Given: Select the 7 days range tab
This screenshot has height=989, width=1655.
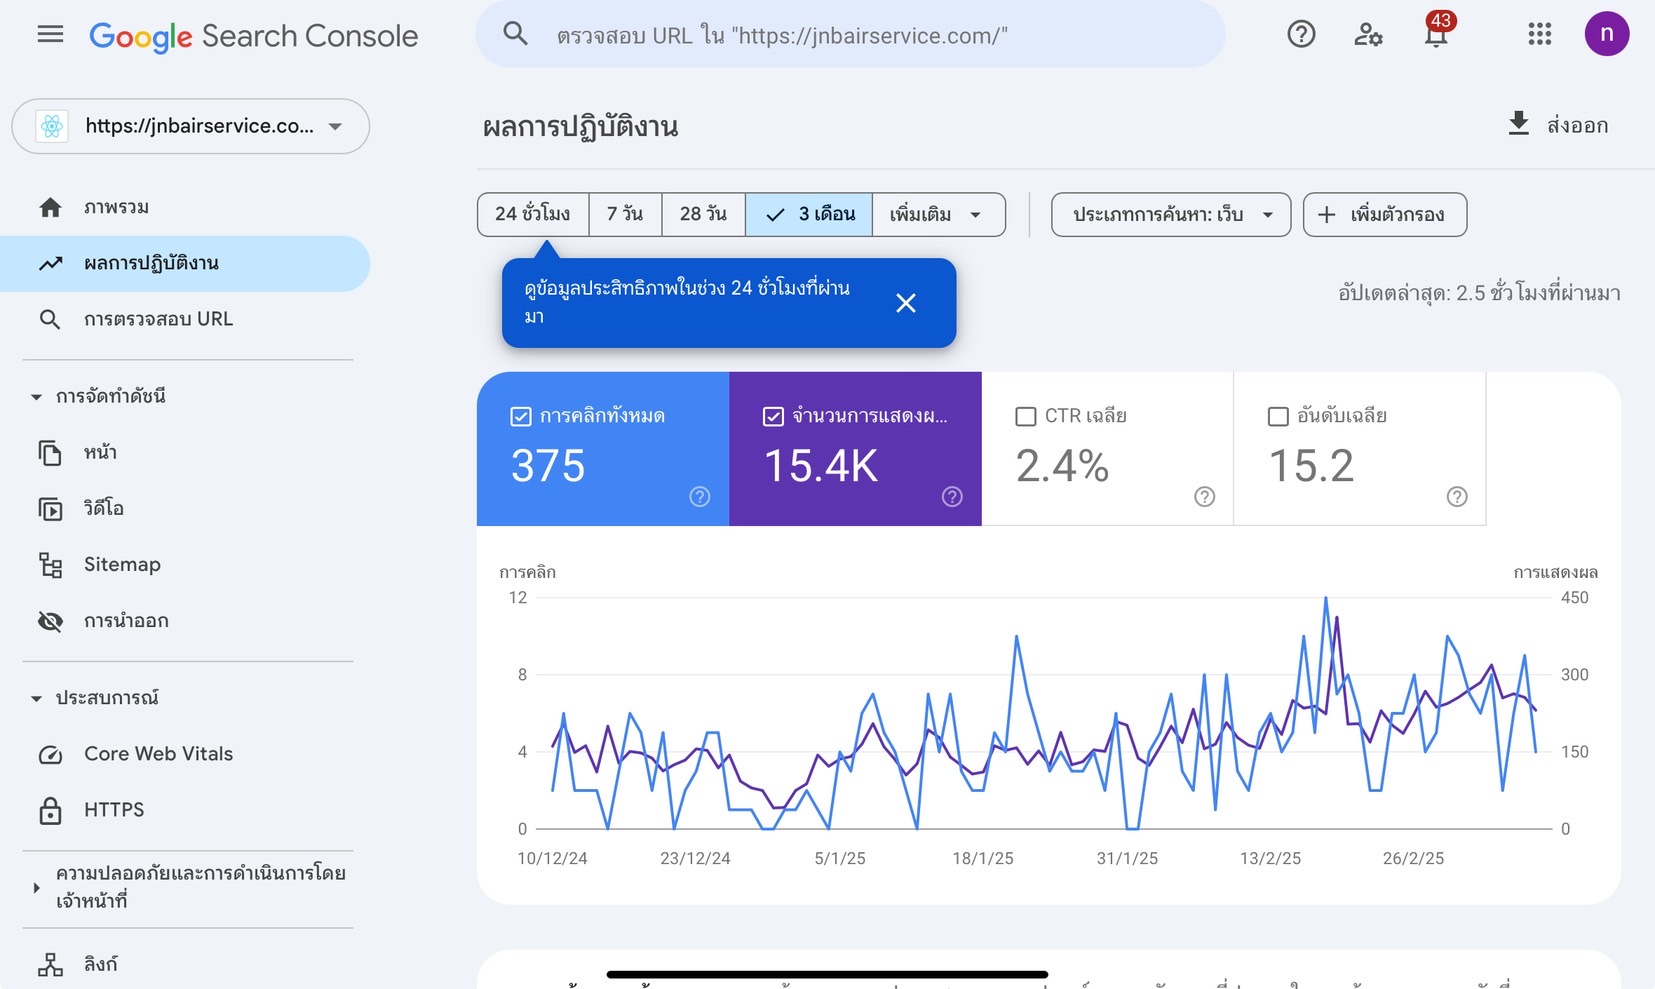Looking at the screenshot, I should 625,215.
